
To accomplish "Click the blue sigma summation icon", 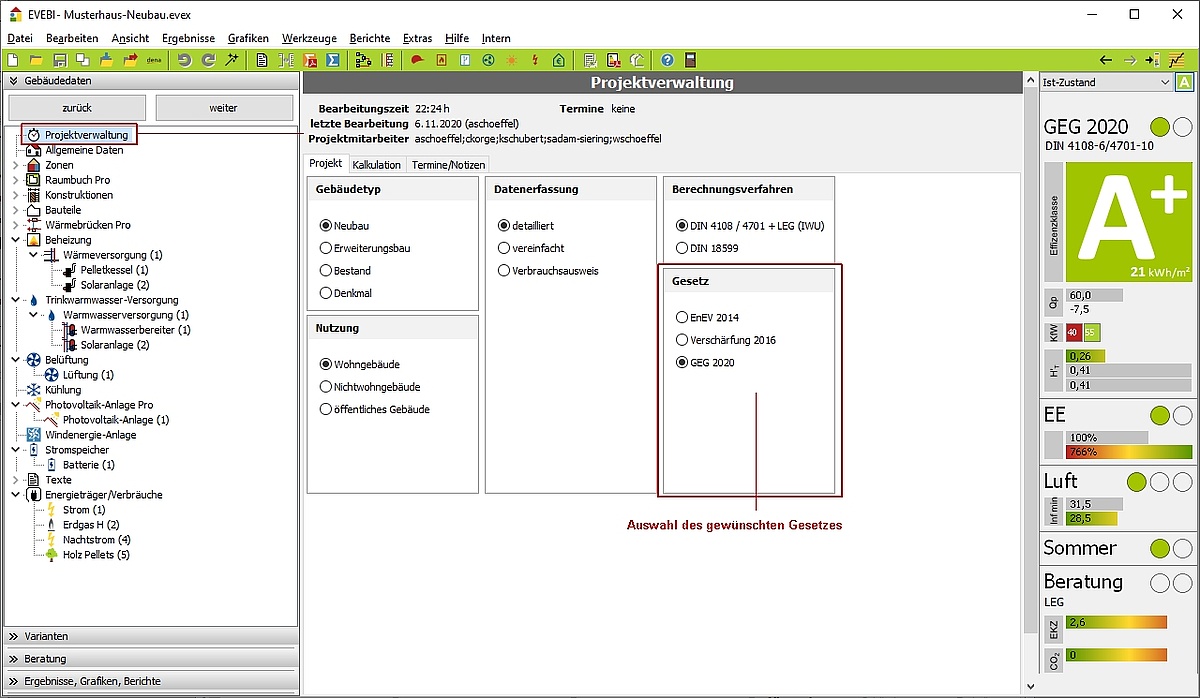I will pyautogui.click(x=333, y=60).
